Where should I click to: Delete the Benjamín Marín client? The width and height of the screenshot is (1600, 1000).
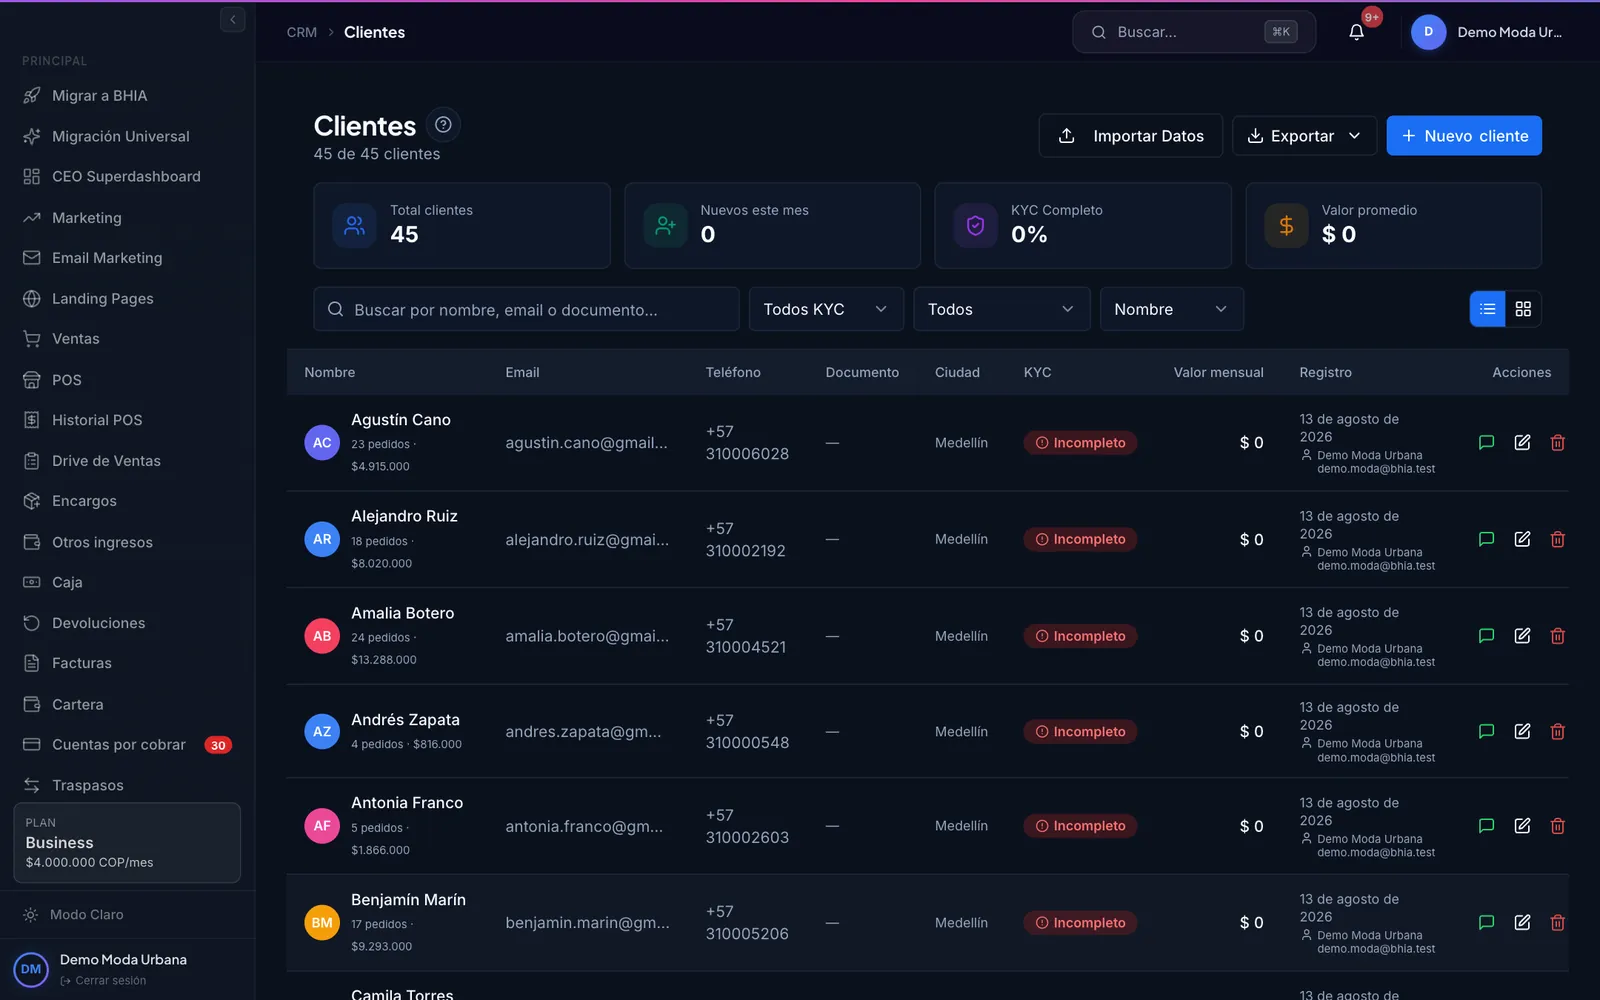[x=1557, y=923]
